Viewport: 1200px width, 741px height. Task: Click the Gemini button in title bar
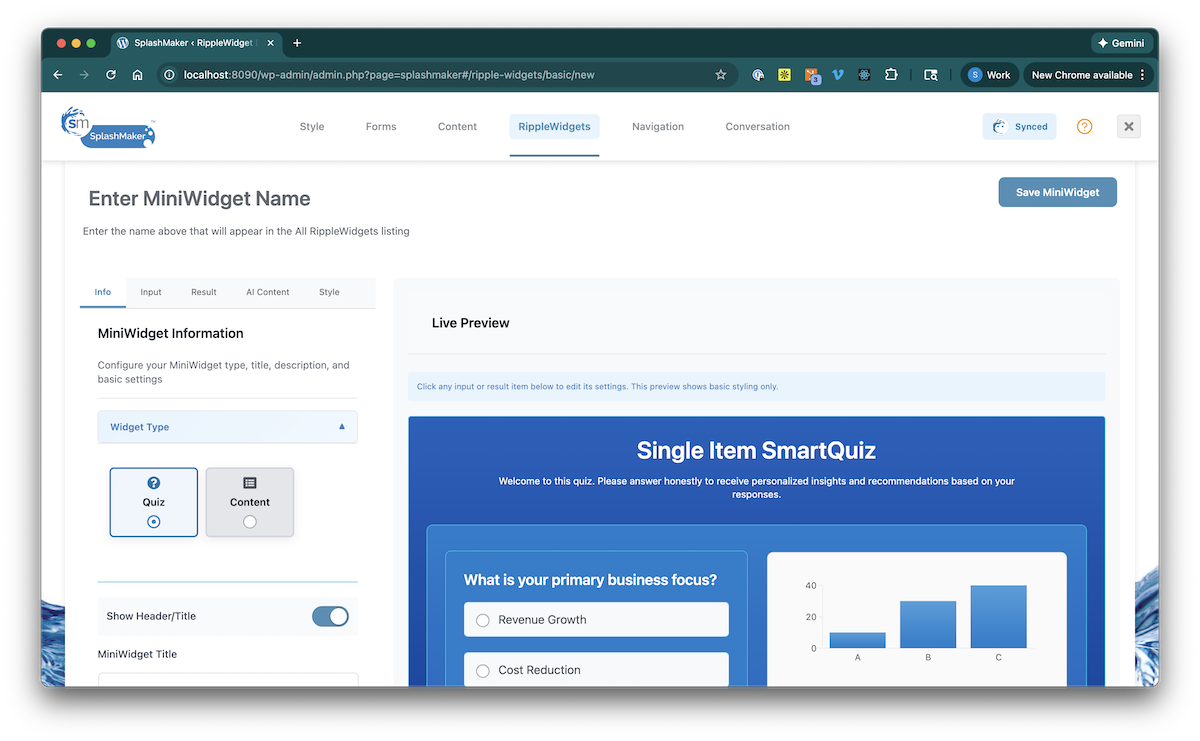coord(1122,43)
